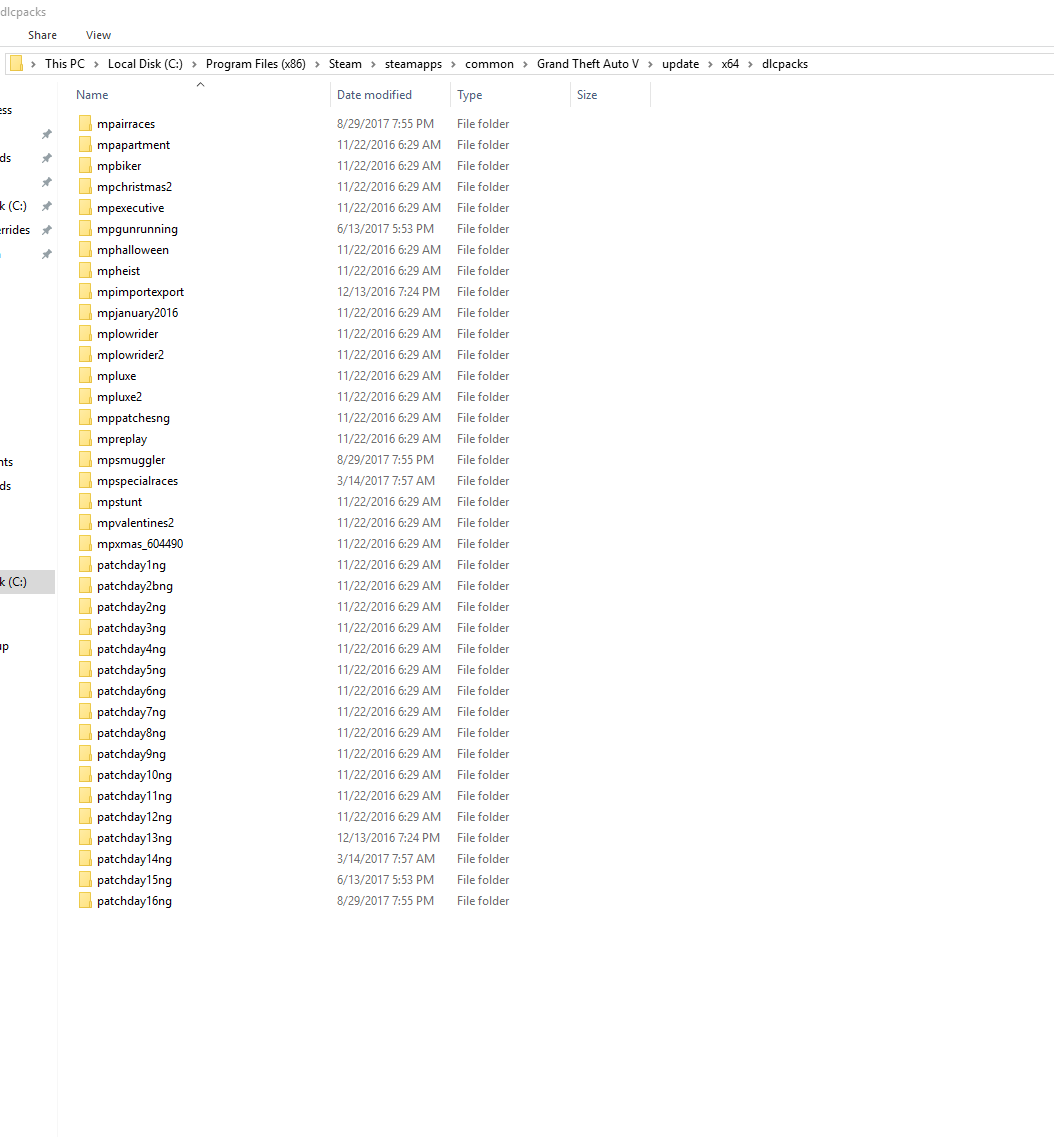Expand the chevron after Local Disk (C:)
The image size is (1054, 1139).
tap(194, 64)
